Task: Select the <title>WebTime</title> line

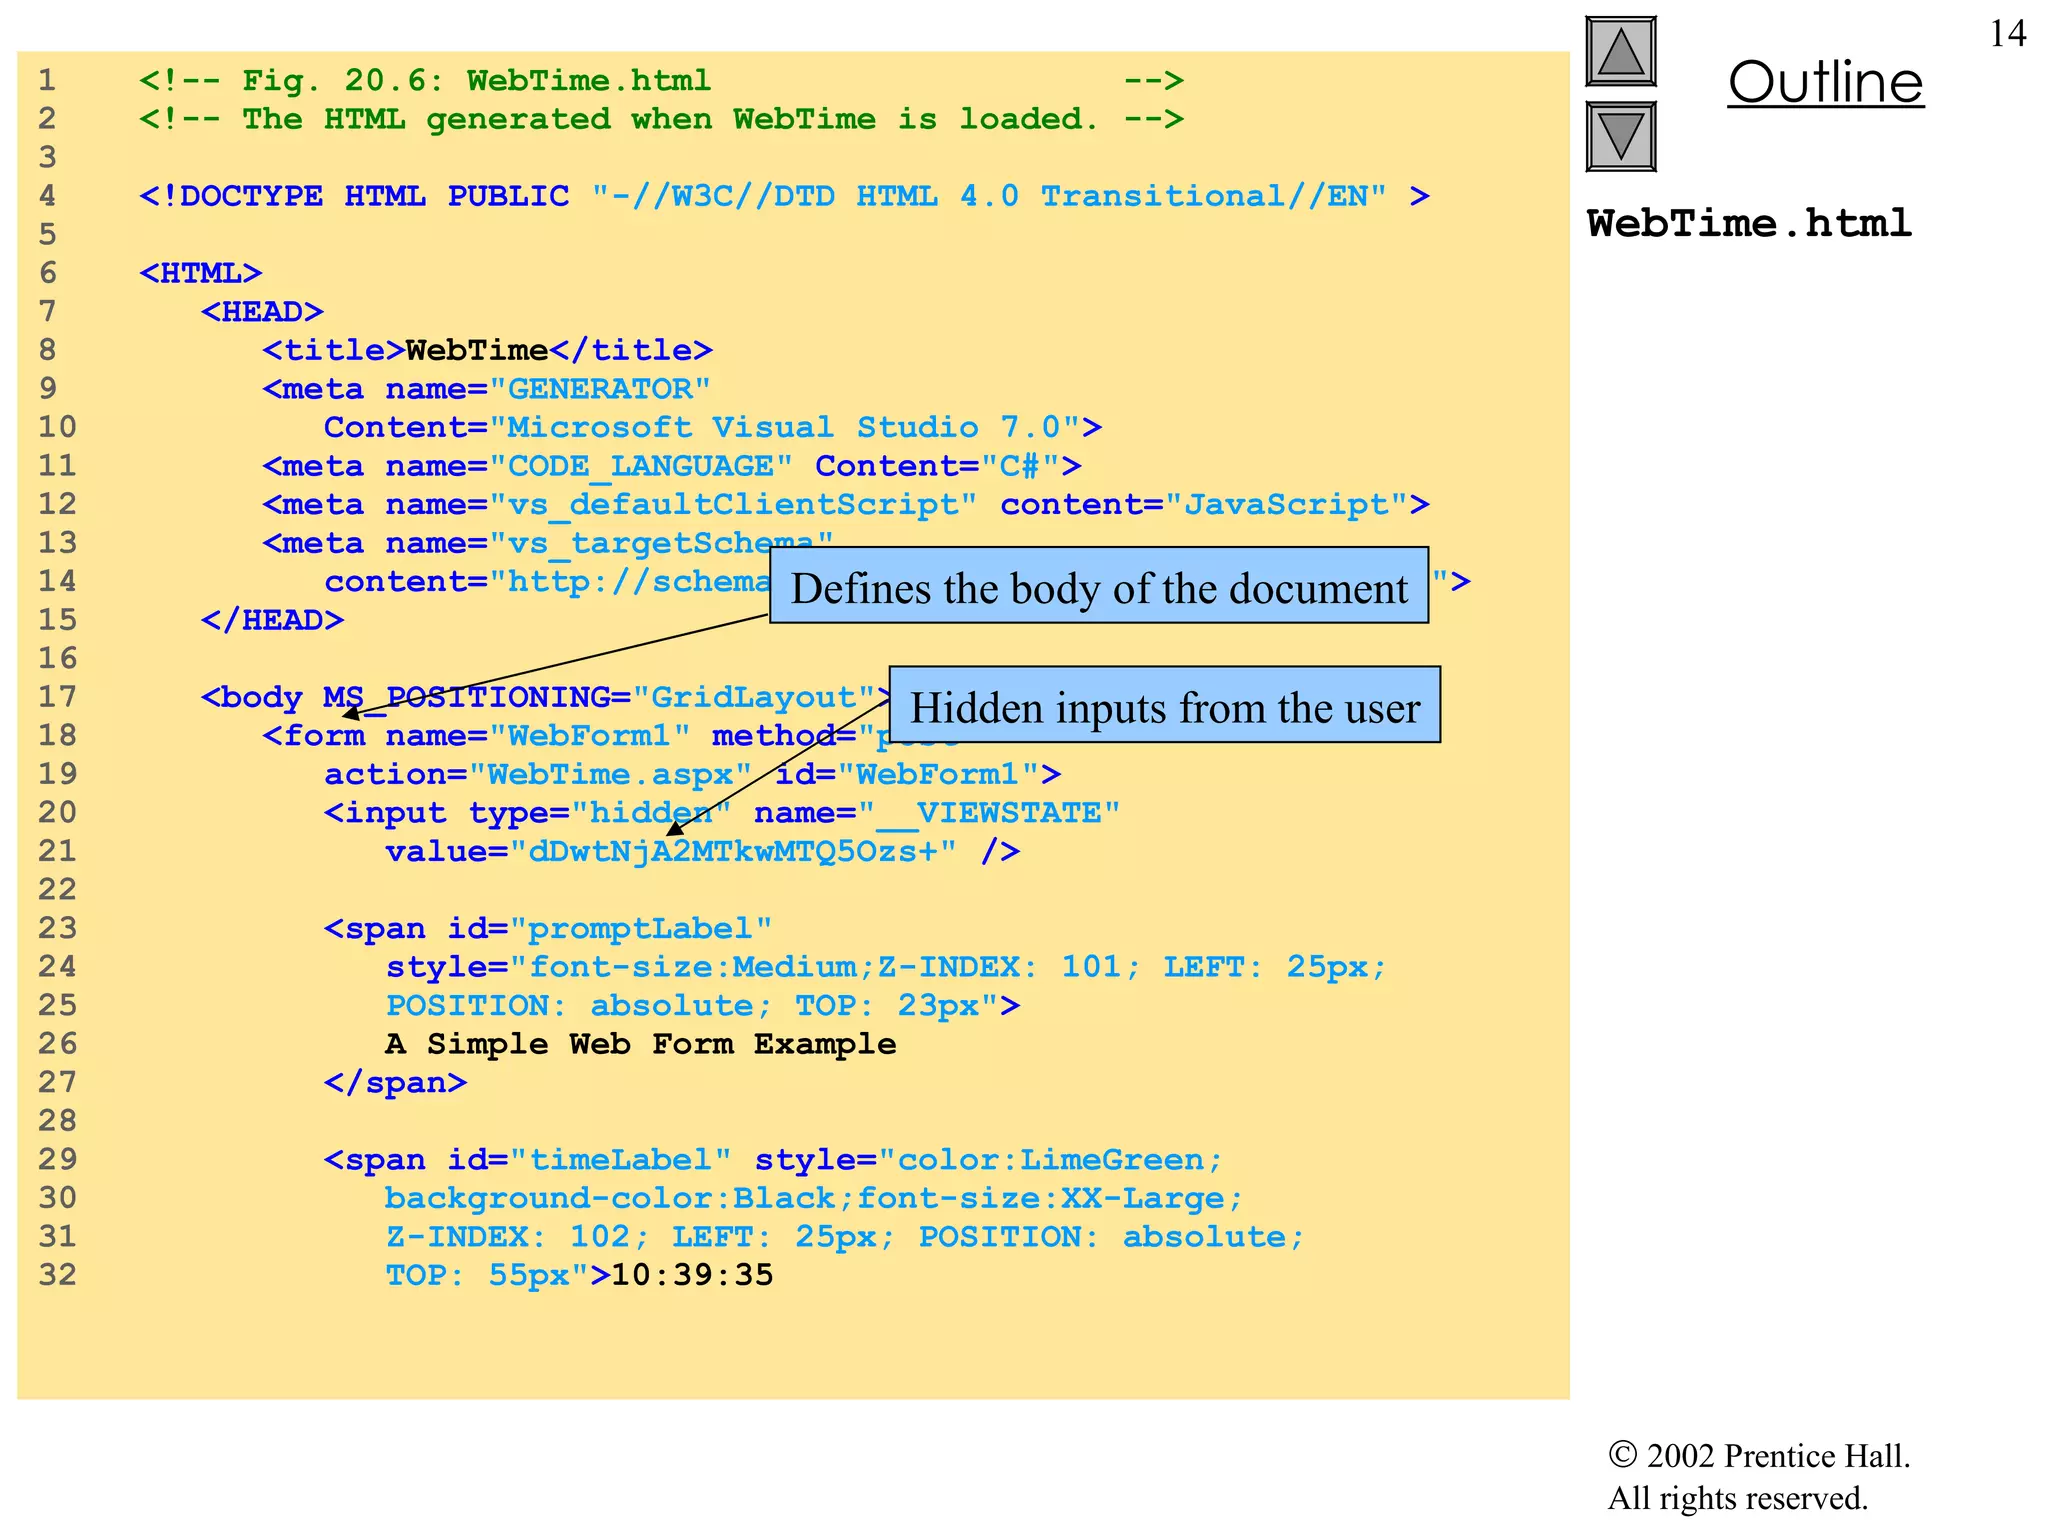Action: point(487,350)
